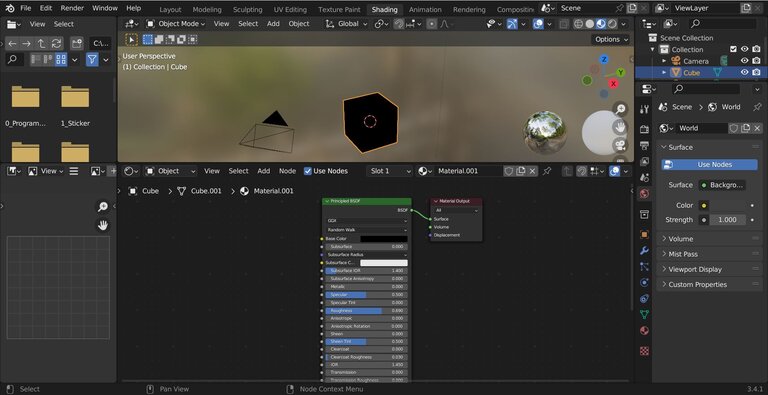Expand Custom Properties panel
Screen dimensions: 768x395
[x=697, y=284]
